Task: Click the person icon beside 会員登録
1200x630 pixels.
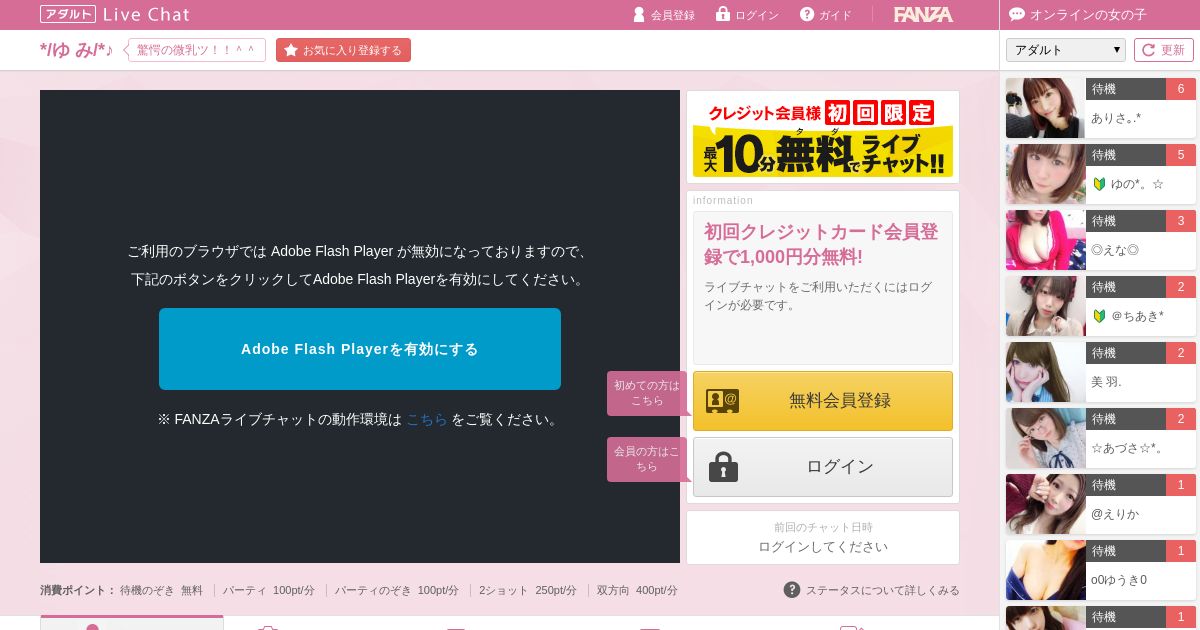Action: 639,14
